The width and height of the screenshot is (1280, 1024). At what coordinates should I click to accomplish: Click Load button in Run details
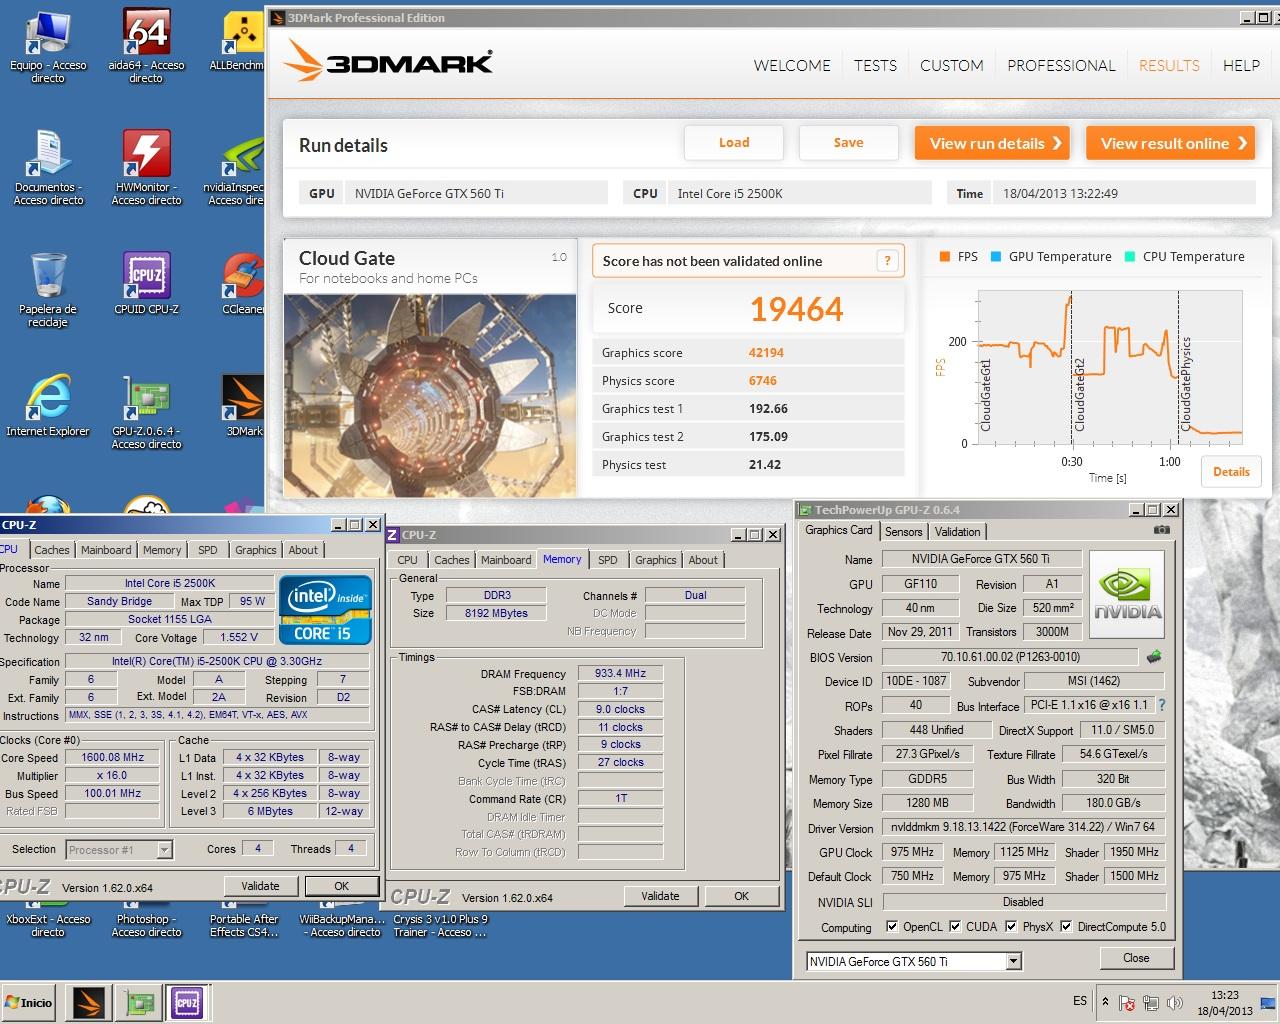pos(734,143)
